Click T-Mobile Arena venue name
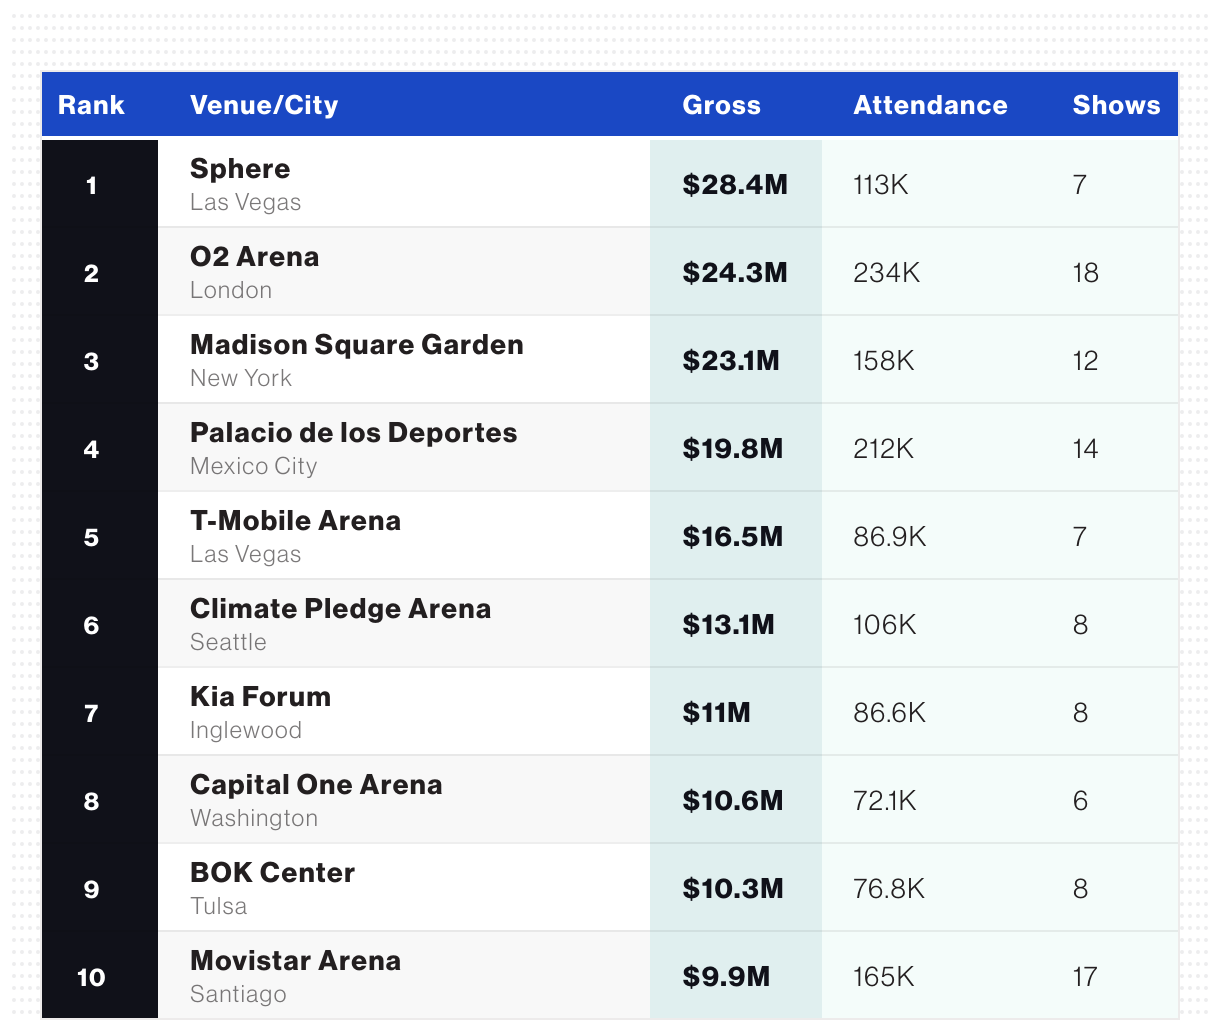The image size is (1220, 1030). pos(295,521)
